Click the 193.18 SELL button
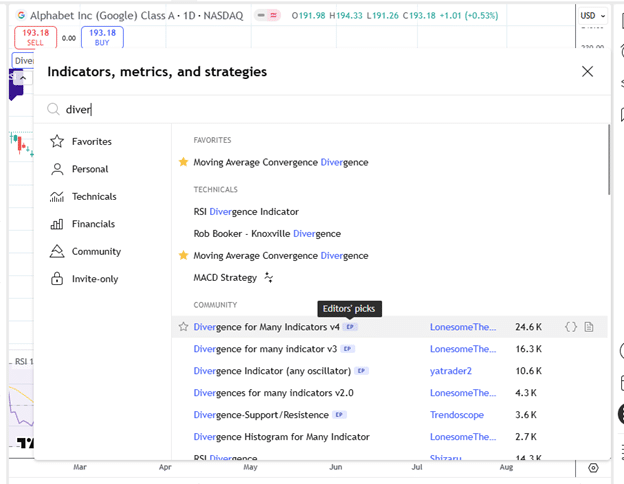The image size is (624, 484). (x=35, y=38)
